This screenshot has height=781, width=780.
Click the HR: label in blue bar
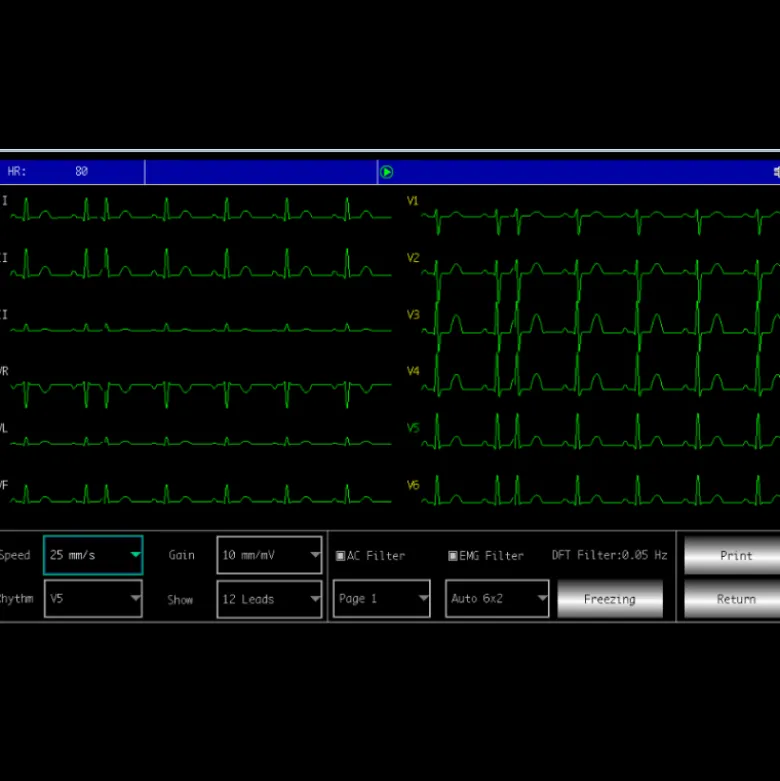pyautogui.click(x=17, y=171)
